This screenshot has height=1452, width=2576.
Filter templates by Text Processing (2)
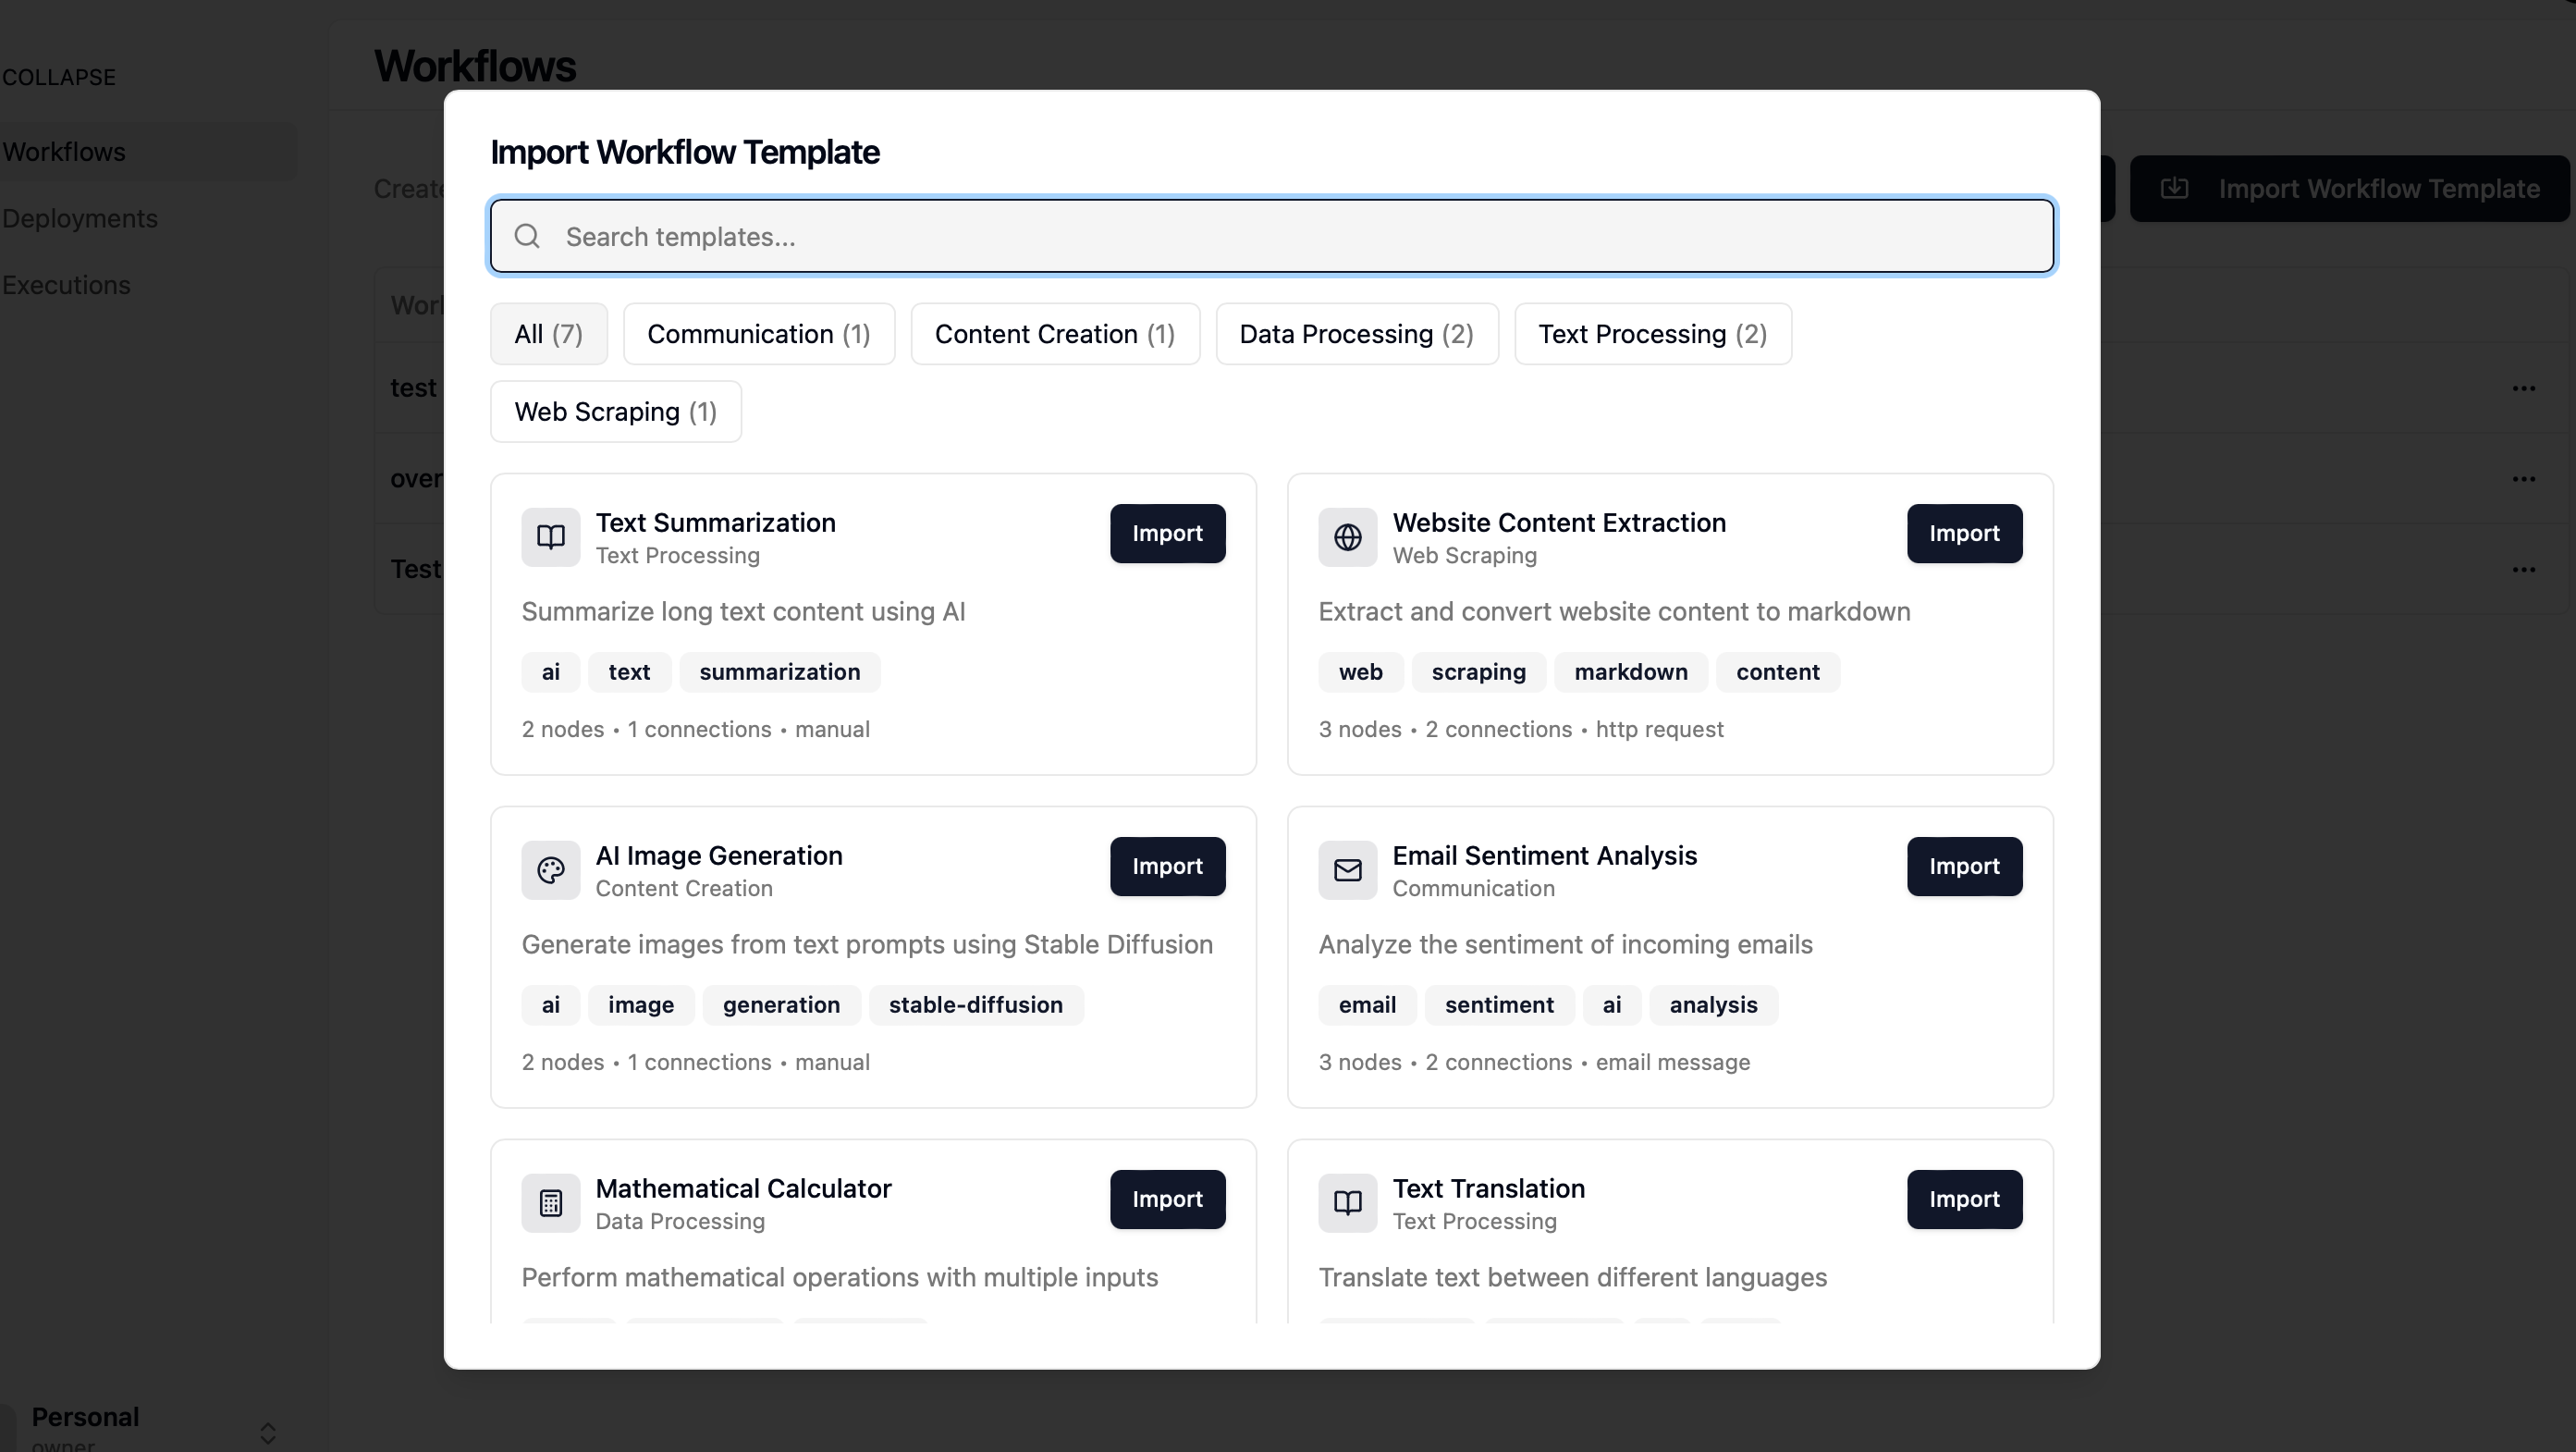pyautogui.click(x=1652, y=334)
